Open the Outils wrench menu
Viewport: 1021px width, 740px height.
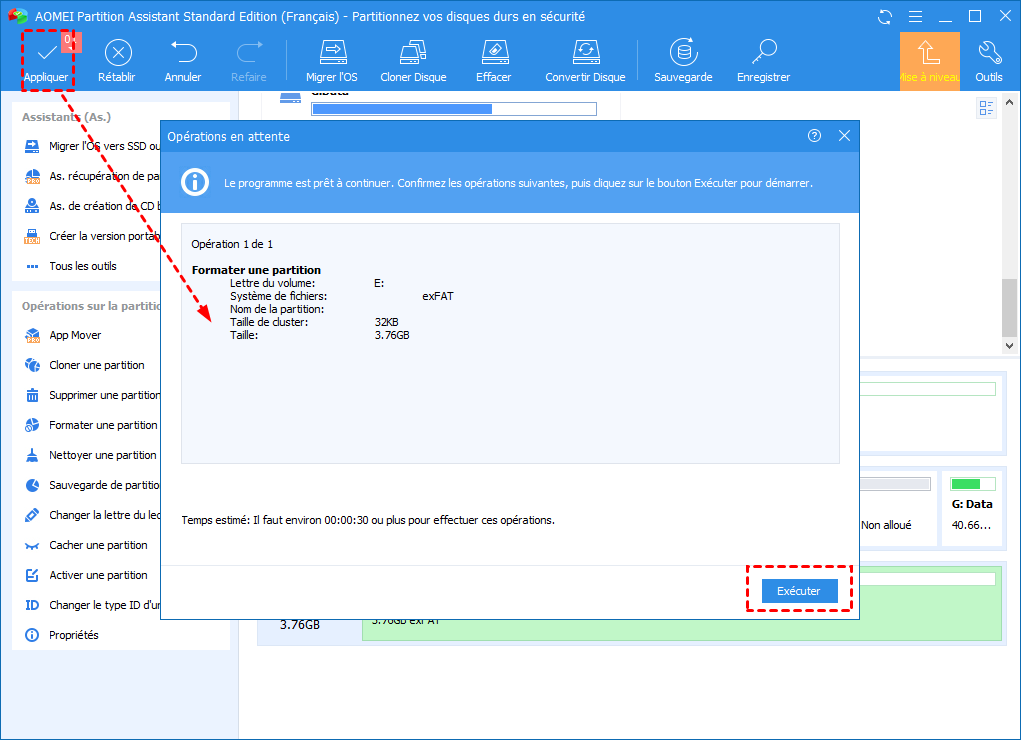pos(989,52)
